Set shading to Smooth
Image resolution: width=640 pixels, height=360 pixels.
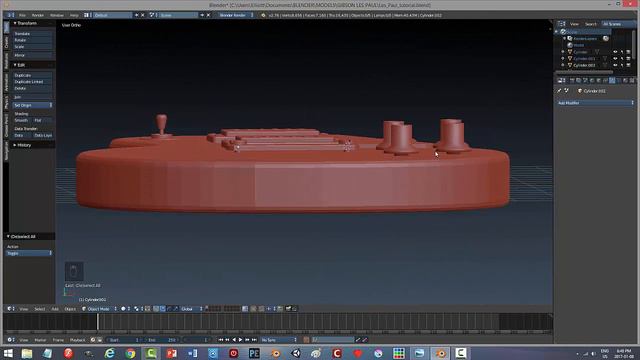pyautogui.click(x=22, y=120)
